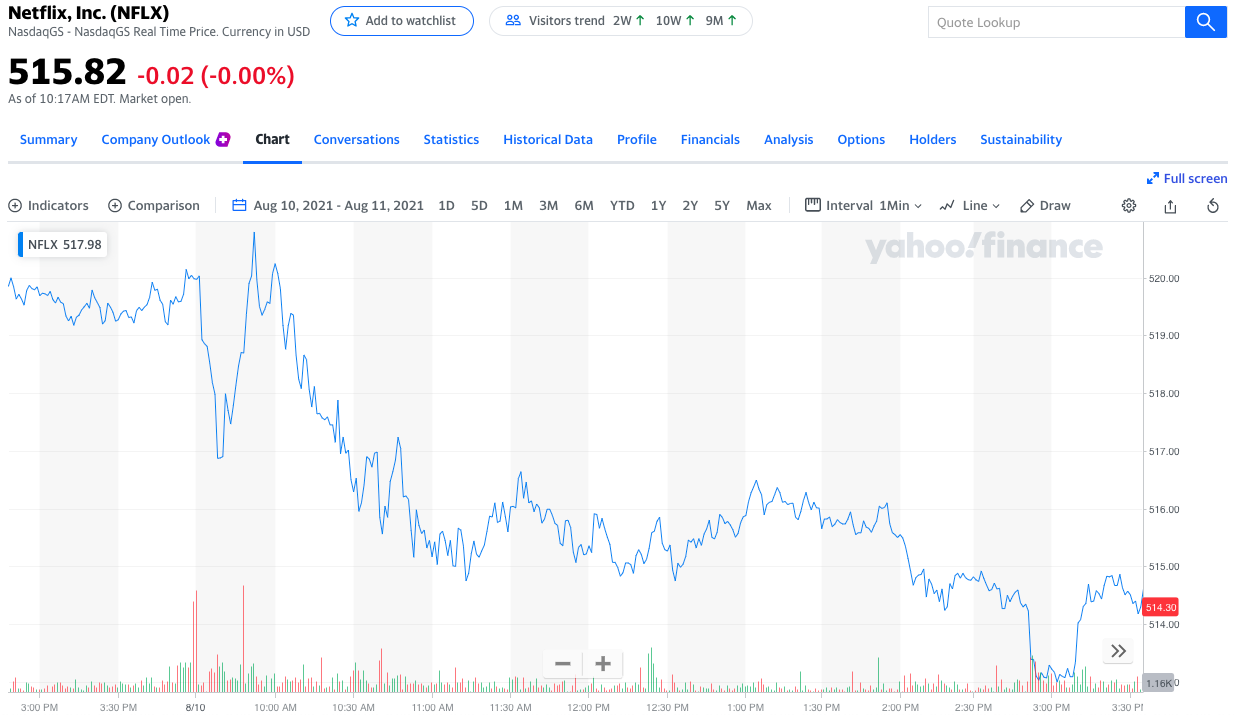Select the 5D time range
The width and height of the screenshot is (1235, 715).
click(x=479, y=205)
